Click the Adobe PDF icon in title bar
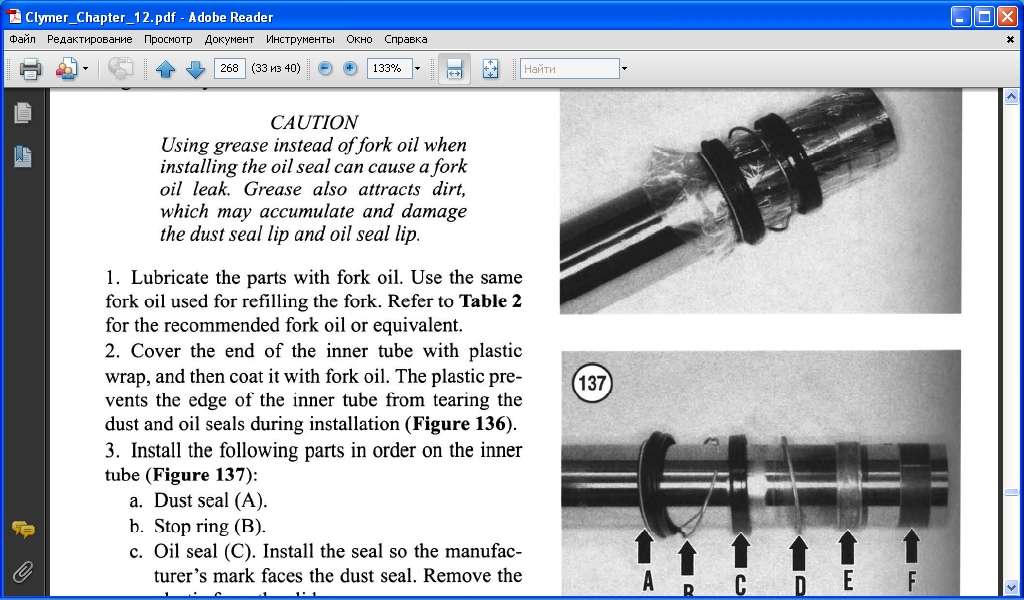Viewport: 1024px width, 600px height. click(14, 16)
